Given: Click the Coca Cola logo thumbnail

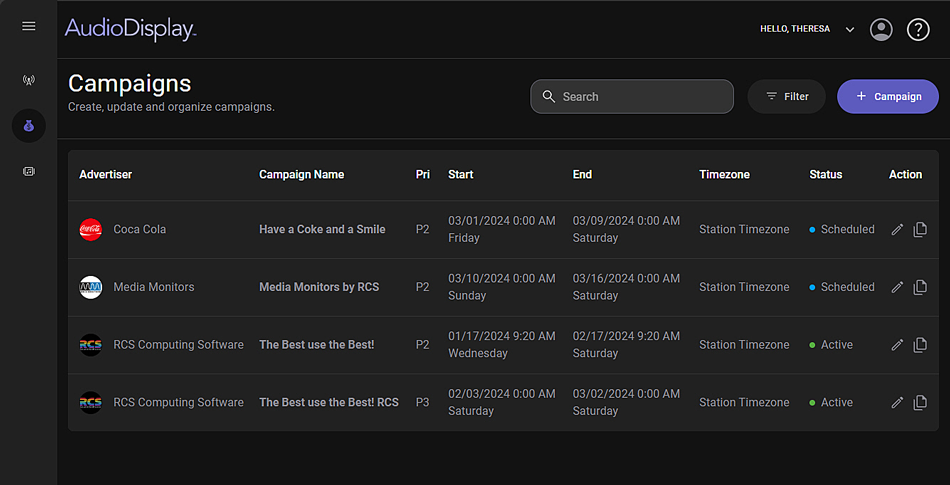Looking at the screenshot, I should [91, 229].
